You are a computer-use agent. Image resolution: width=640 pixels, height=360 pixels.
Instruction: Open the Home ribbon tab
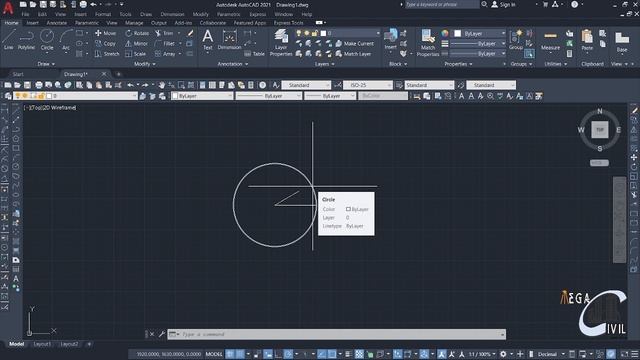point(11,23)
